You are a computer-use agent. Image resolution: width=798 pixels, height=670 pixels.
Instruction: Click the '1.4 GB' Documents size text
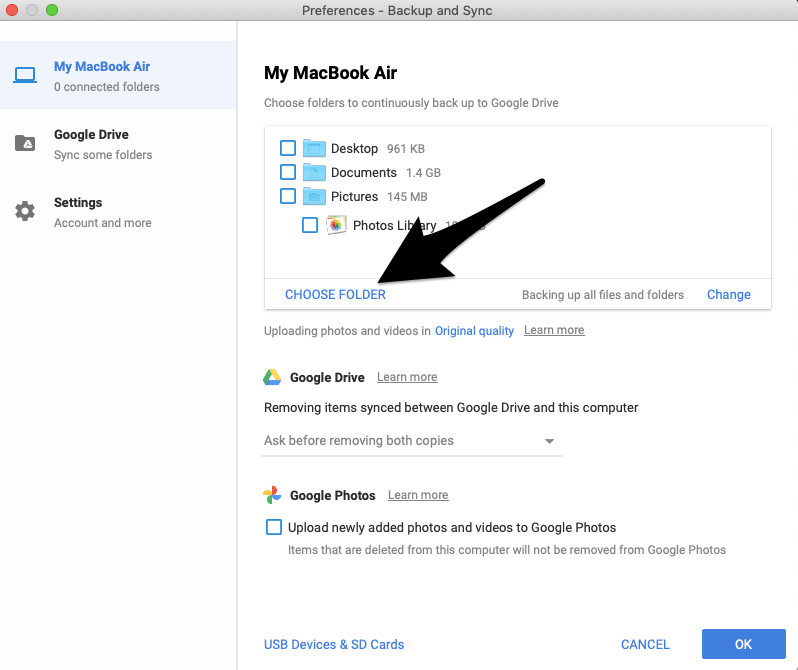coord(423,173)
